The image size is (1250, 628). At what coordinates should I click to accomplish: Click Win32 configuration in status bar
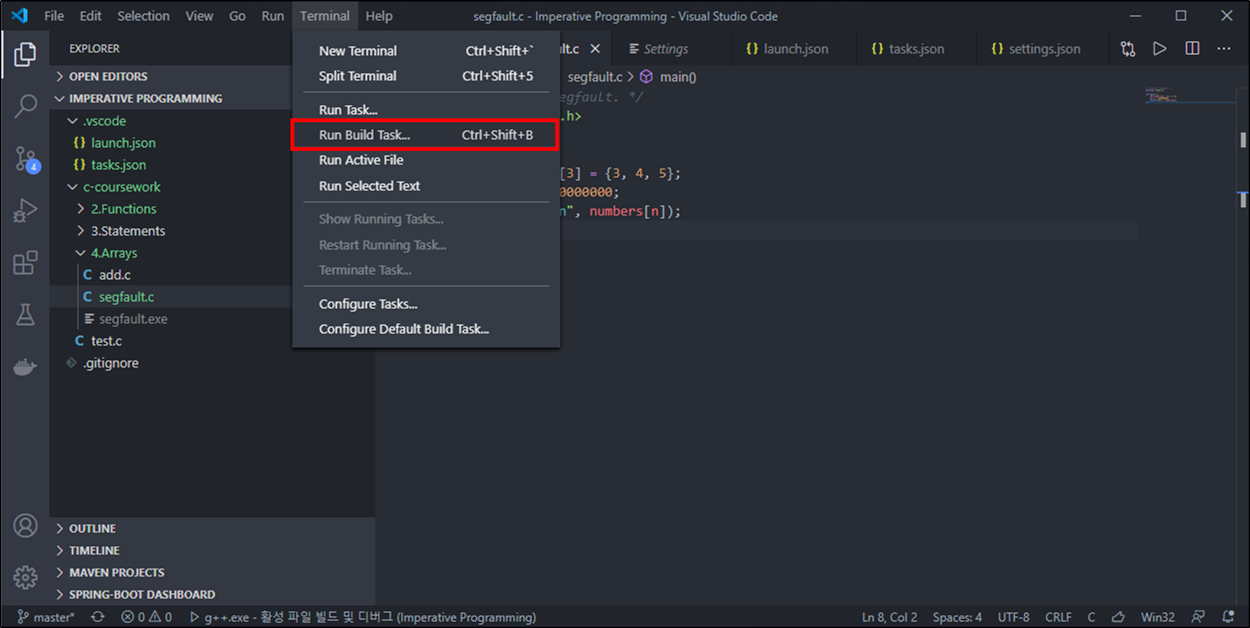click(1158, 617)
